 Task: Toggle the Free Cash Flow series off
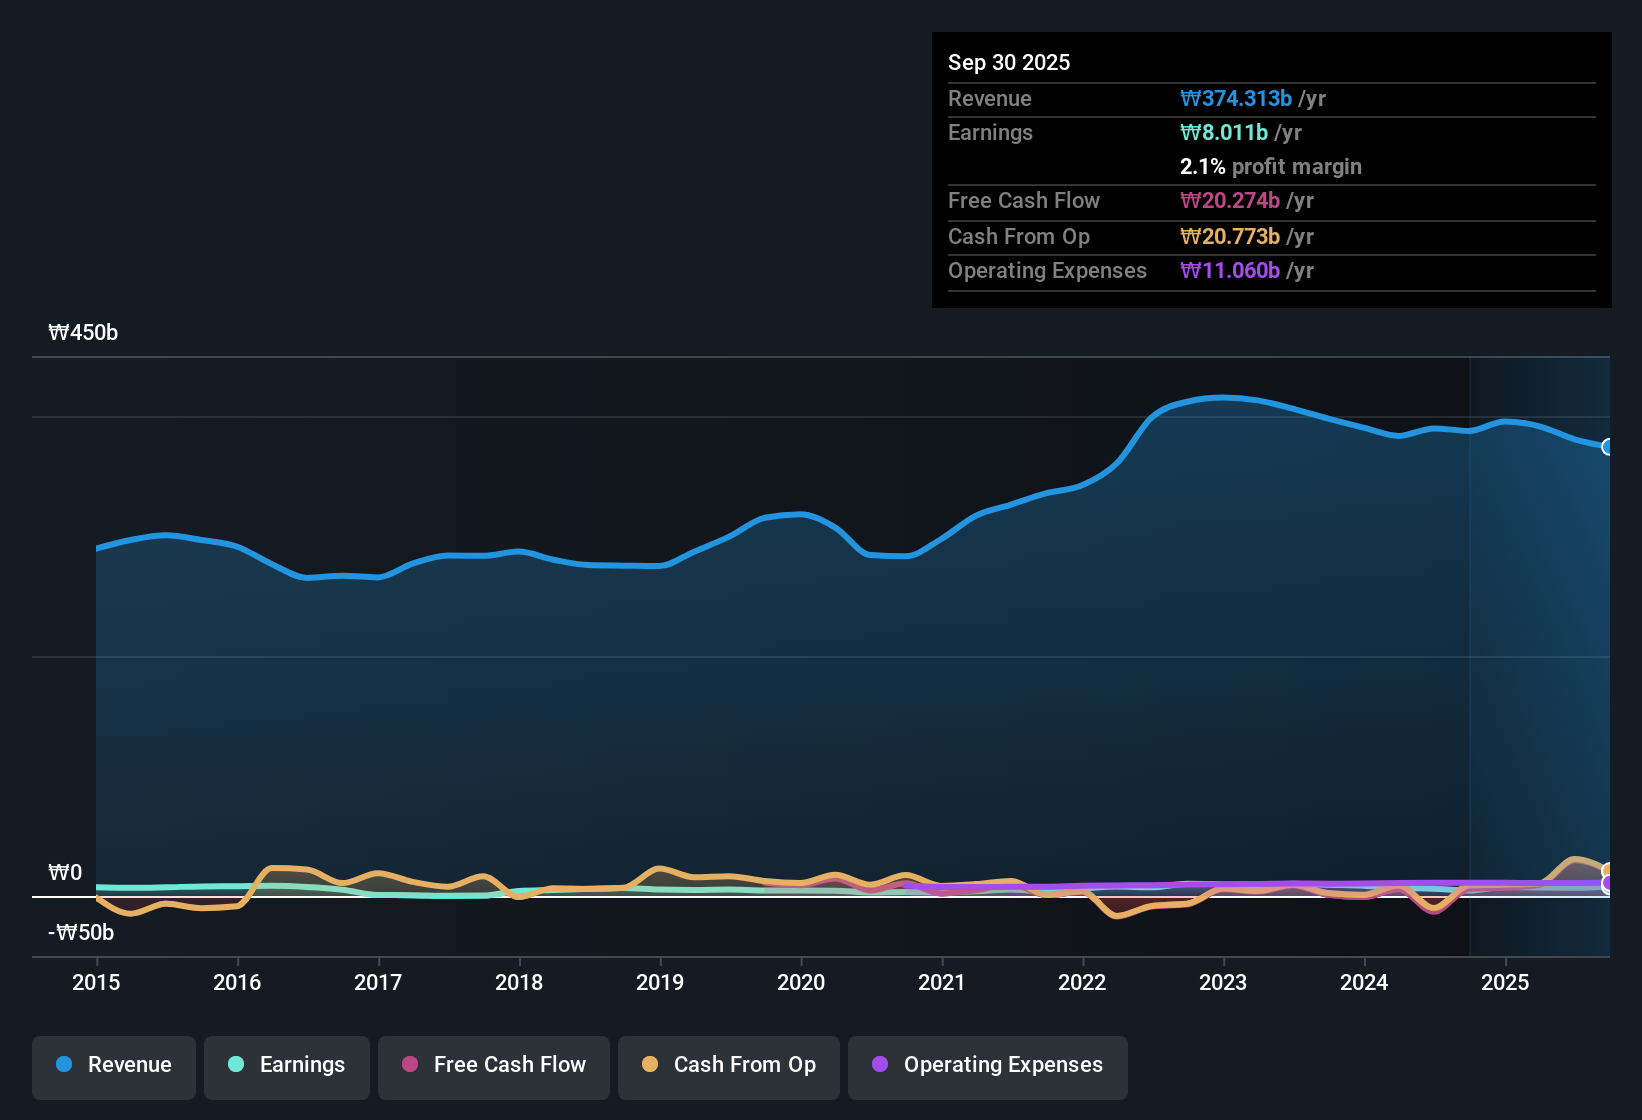(493, 1067)
